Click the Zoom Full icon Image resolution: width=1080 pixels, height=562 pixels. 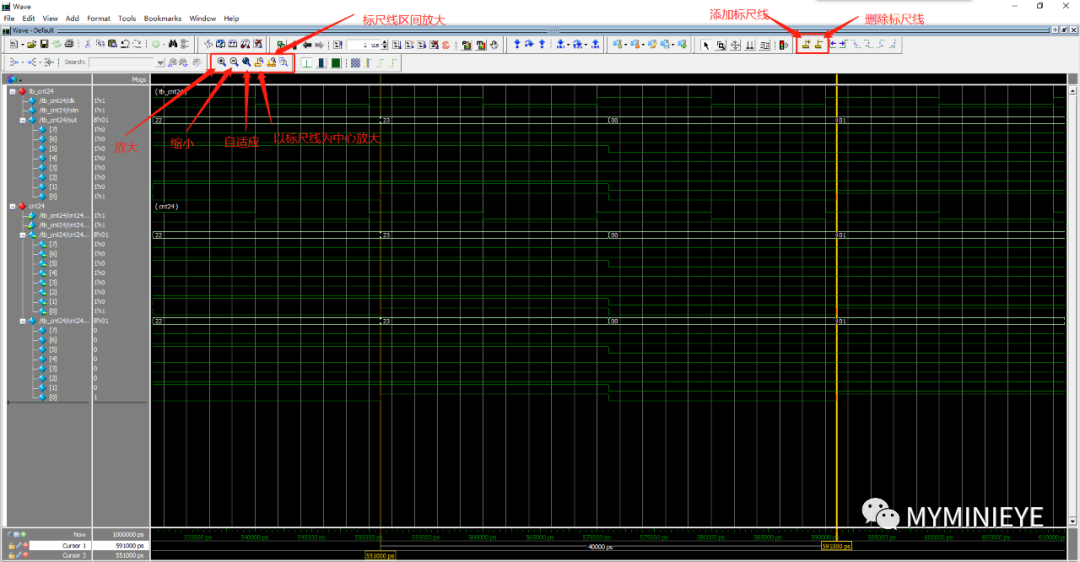[246, 62]
